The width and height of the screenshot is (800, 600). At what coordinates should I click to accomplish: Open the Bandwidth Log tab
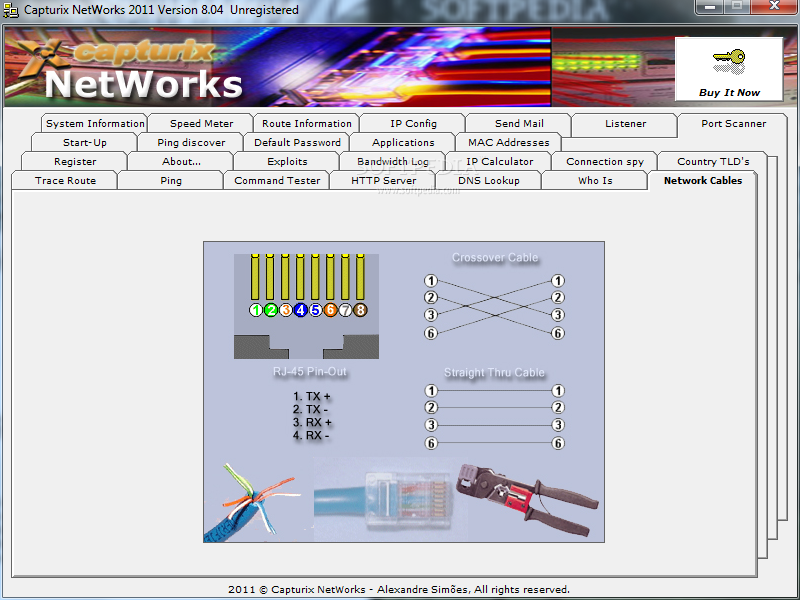click(393, 161)
